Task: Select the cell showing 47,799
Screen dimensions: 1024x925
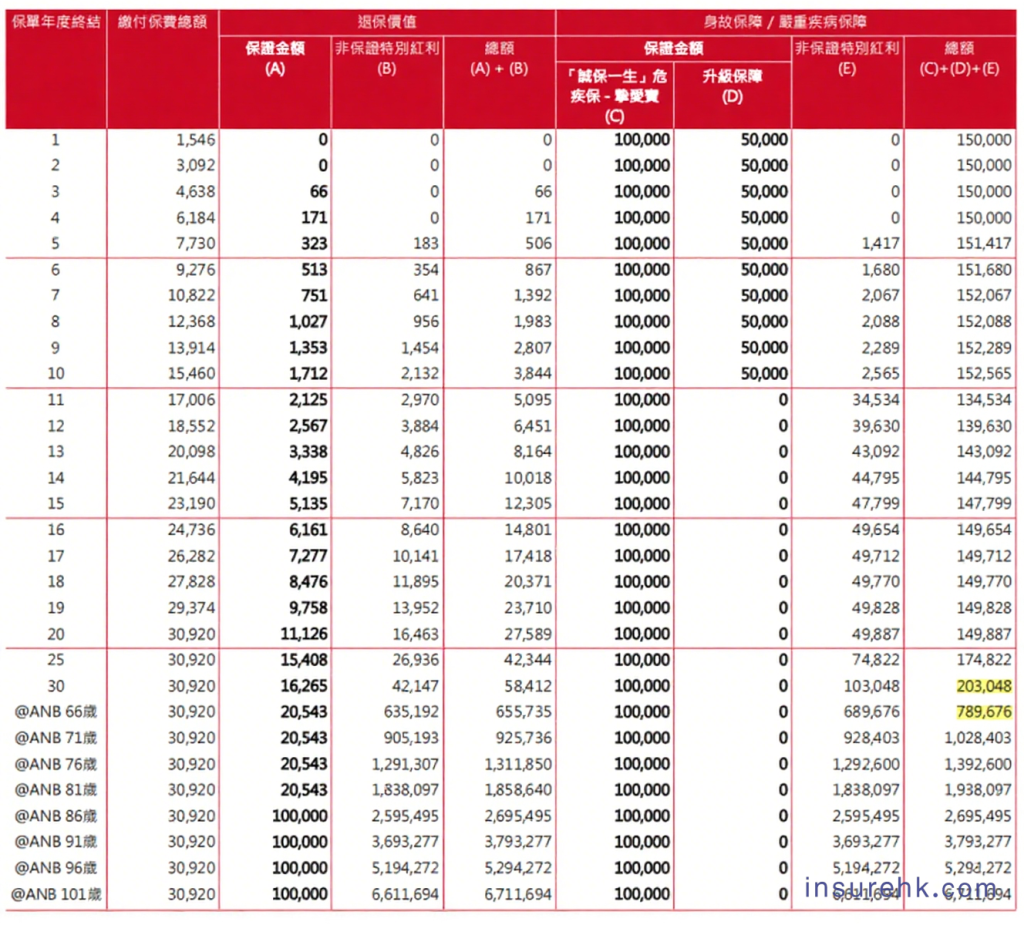Action: click(x=876, y=504)
